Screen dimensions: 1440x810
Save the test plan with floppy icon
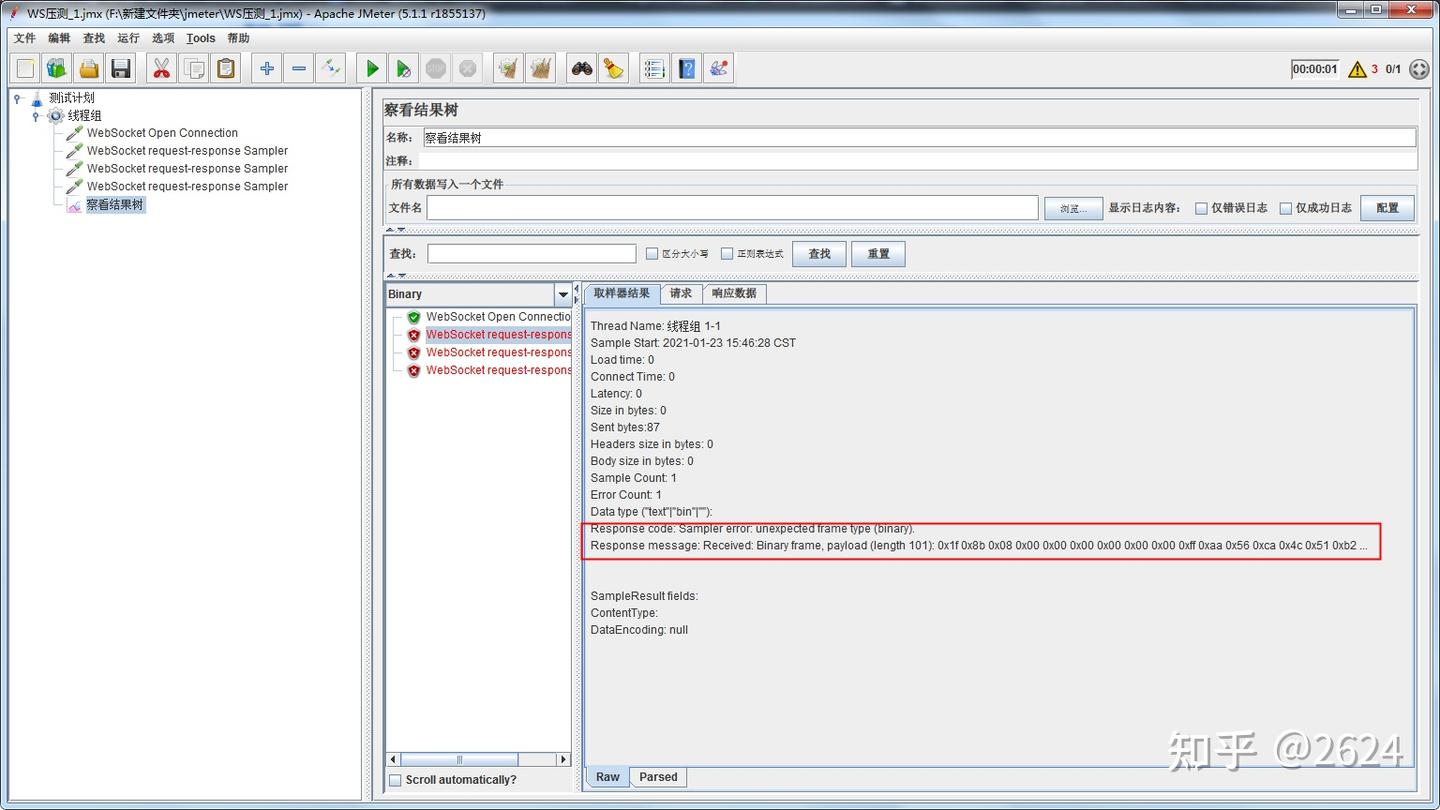[122, 69]
